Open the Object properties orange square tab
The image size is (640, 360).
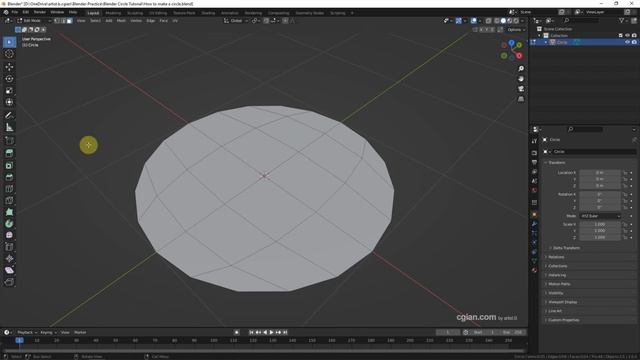(534, 214)
